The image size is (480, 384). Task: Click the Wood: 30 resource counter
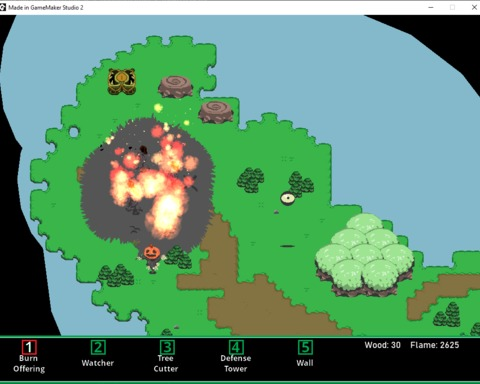click(x=382, y=345)
